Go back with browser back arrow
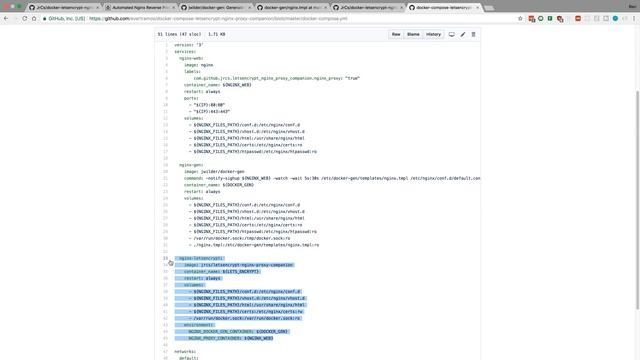Screen dimensions: 640x360 coord(6,18)
